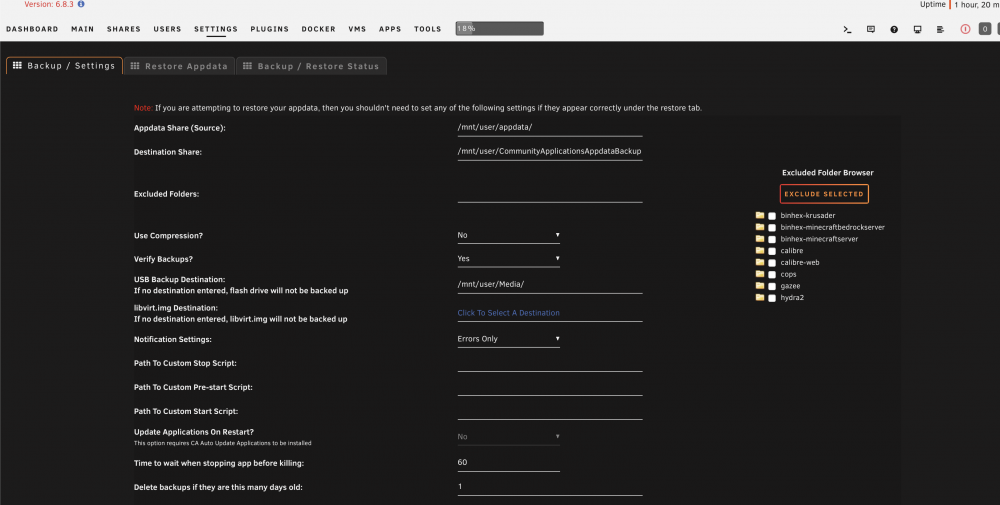The height and width of the screenshot is (505, 1000).
Task: Click the binhex-minecraftserver folder icon
Action: pos(760,238)
